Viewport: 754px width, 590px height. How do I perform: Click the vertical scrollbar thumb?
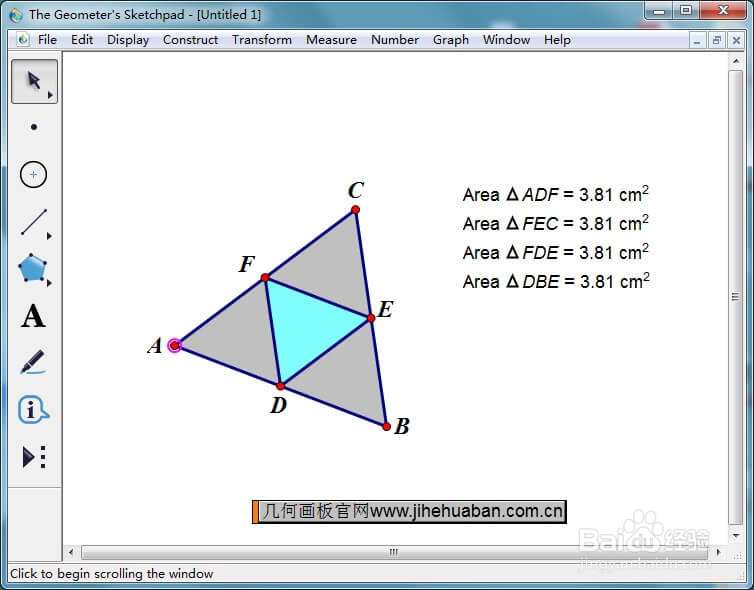pyautogui.click(x=735, y=297)
